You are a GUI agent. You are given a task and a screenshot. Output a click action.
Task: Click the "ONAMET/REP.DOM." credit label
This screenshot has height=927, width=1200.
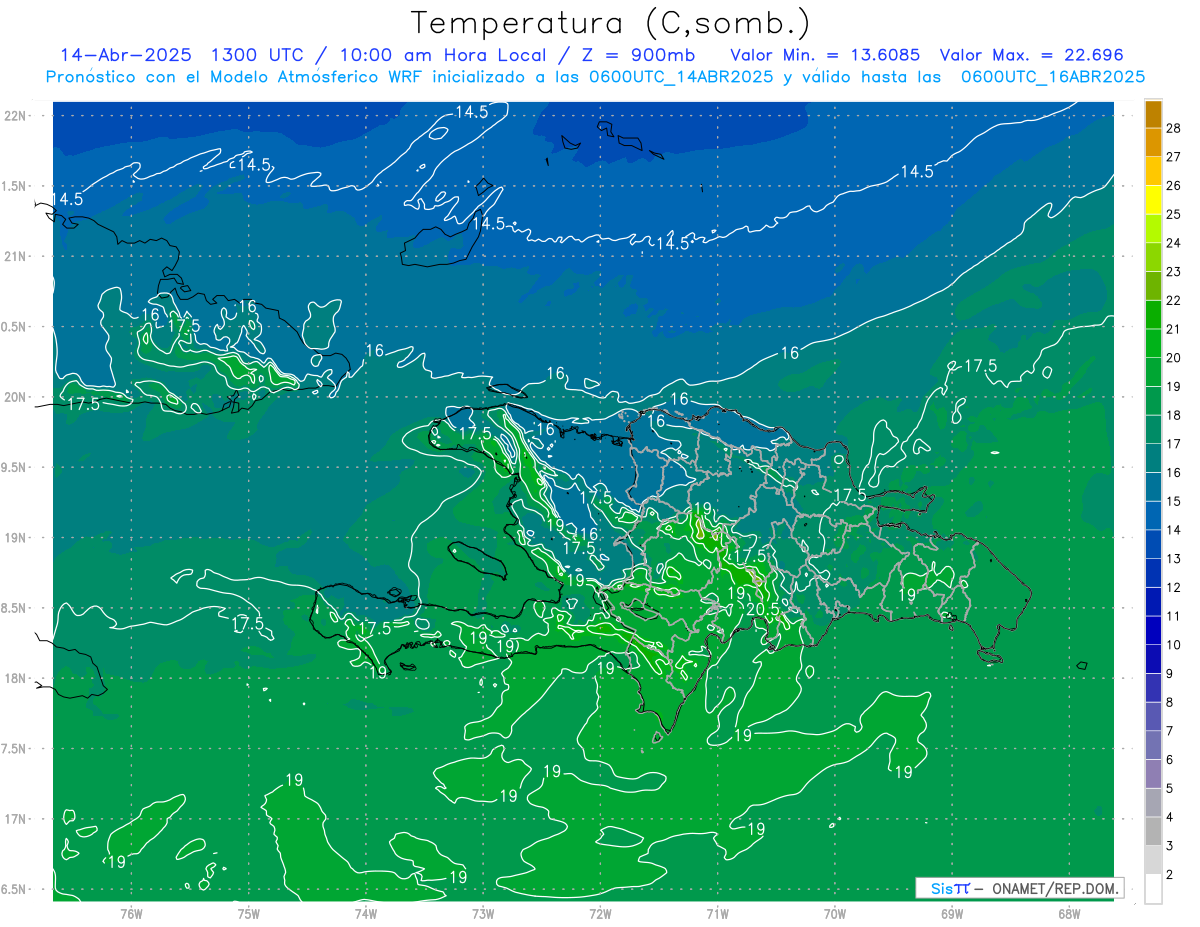point(1056,888)
